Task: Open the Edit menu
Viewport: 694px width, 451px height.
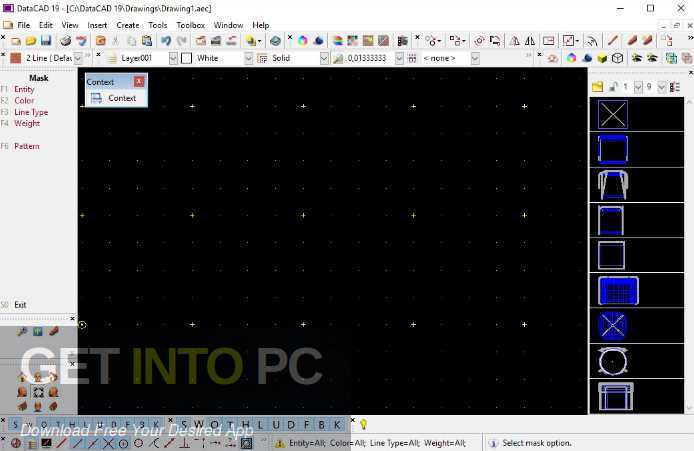Action: click(46, 25)
